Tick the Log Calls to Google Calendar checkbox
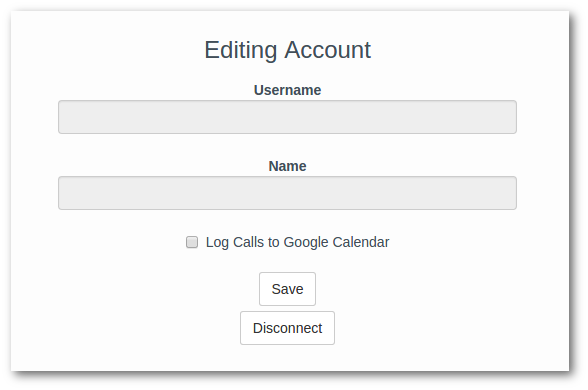The width and height of the screenshot is (588, 390). 192,242
